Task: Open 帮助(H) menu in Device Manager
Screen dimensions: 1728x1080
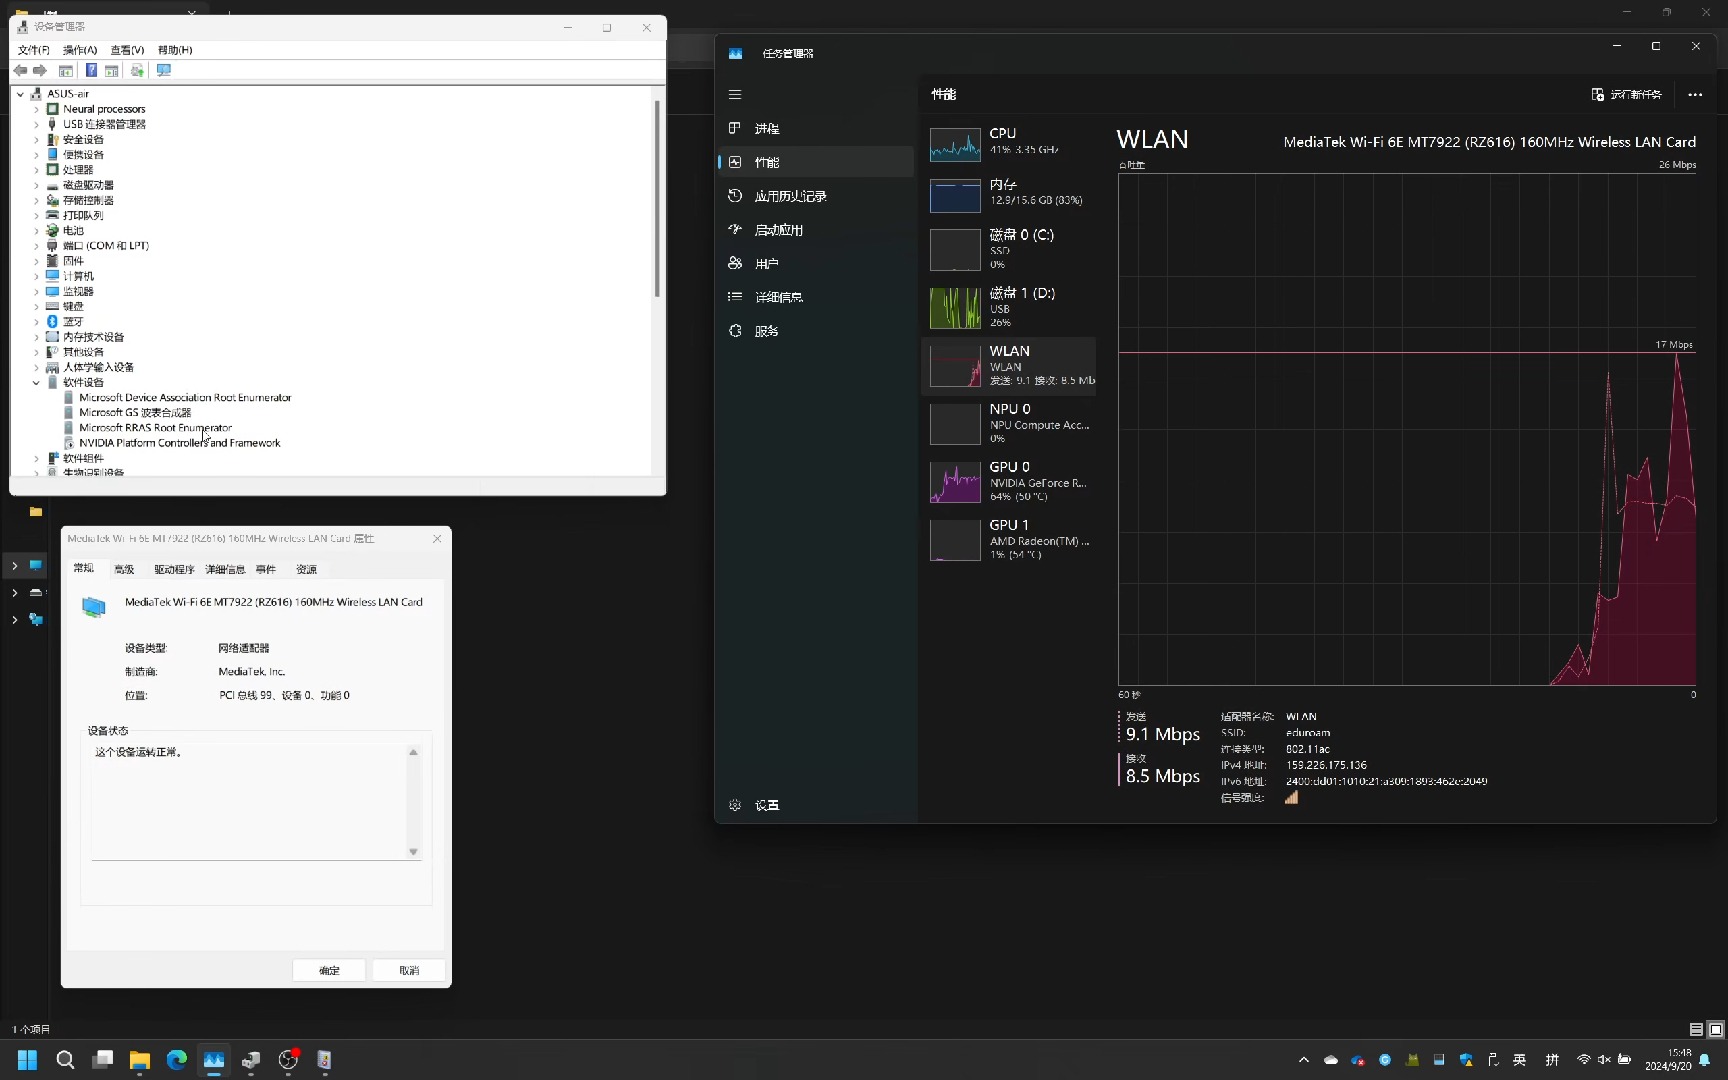Action: tap(175, 50)
